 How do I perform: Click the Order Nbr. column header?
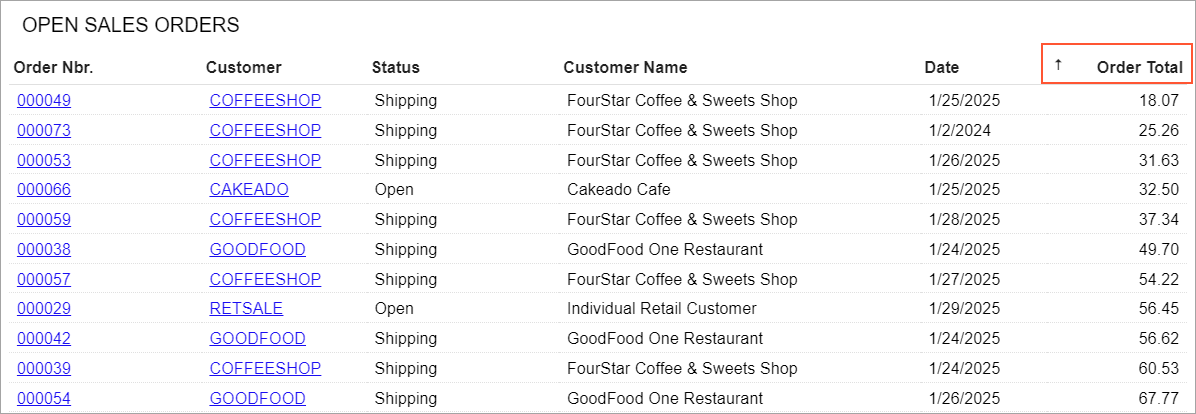pos(53,68)
